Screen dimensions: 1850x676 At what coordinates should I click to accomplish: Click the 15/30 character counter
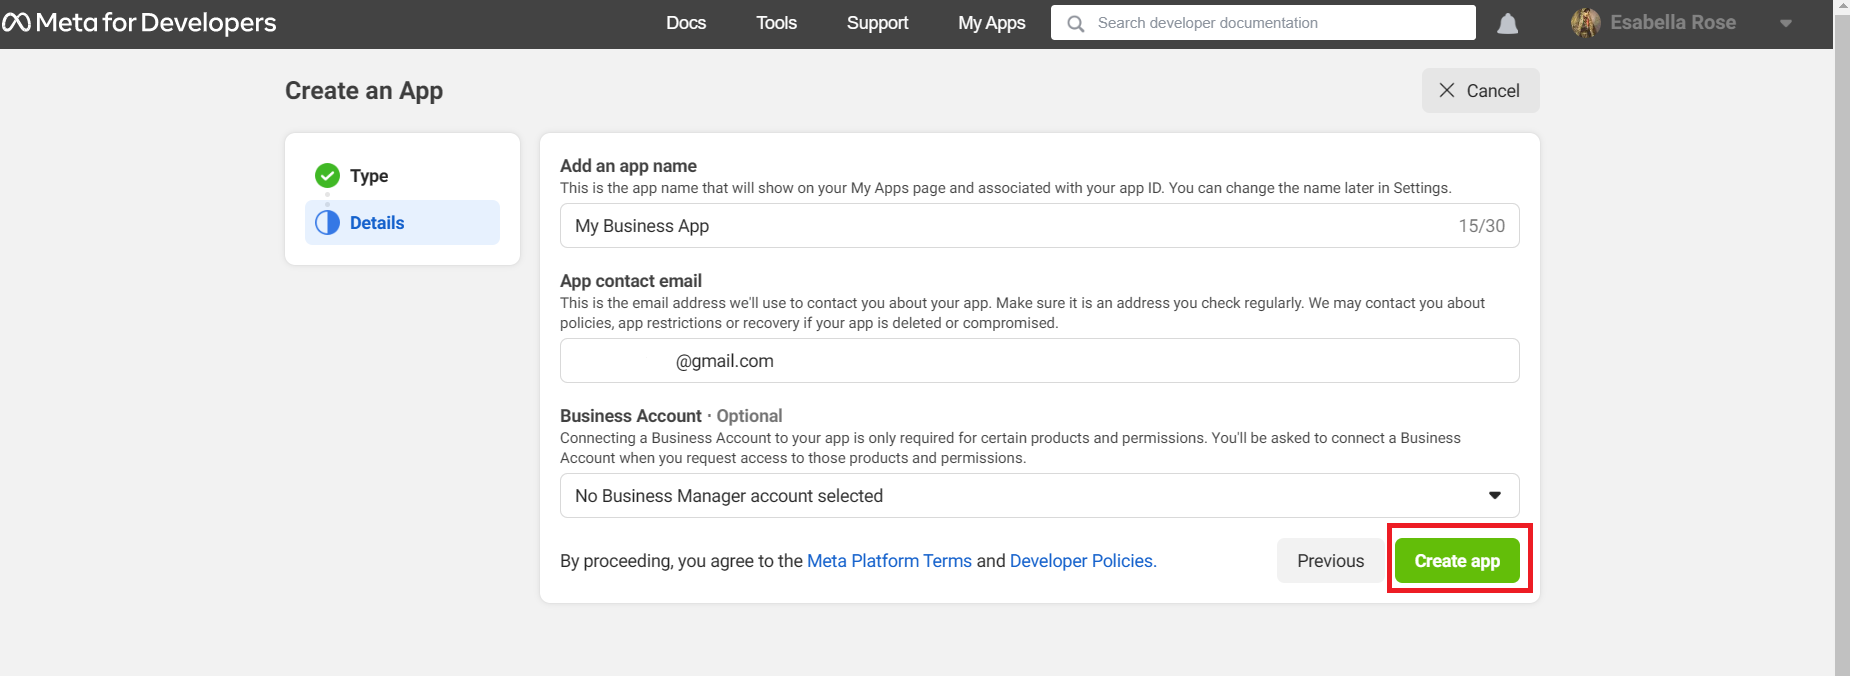[1481, 226]
